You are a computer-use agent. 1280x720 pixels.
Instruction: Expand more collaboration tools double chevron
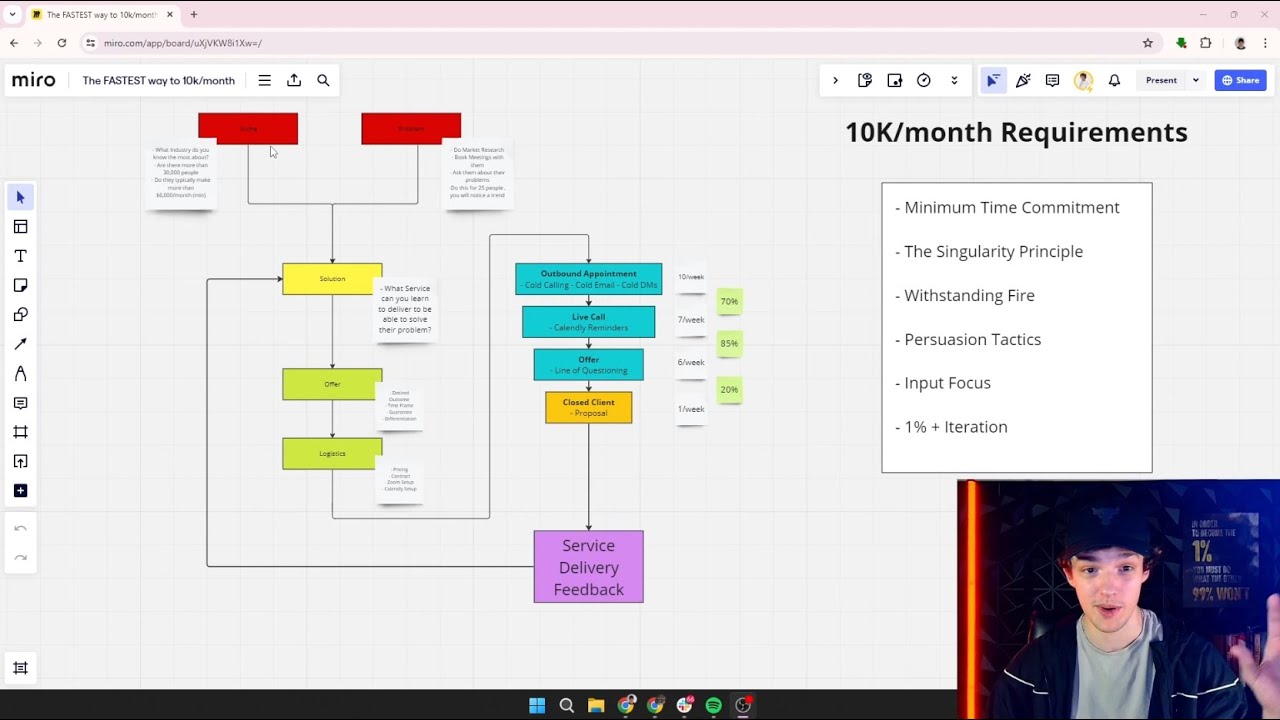tap(954, 80)
